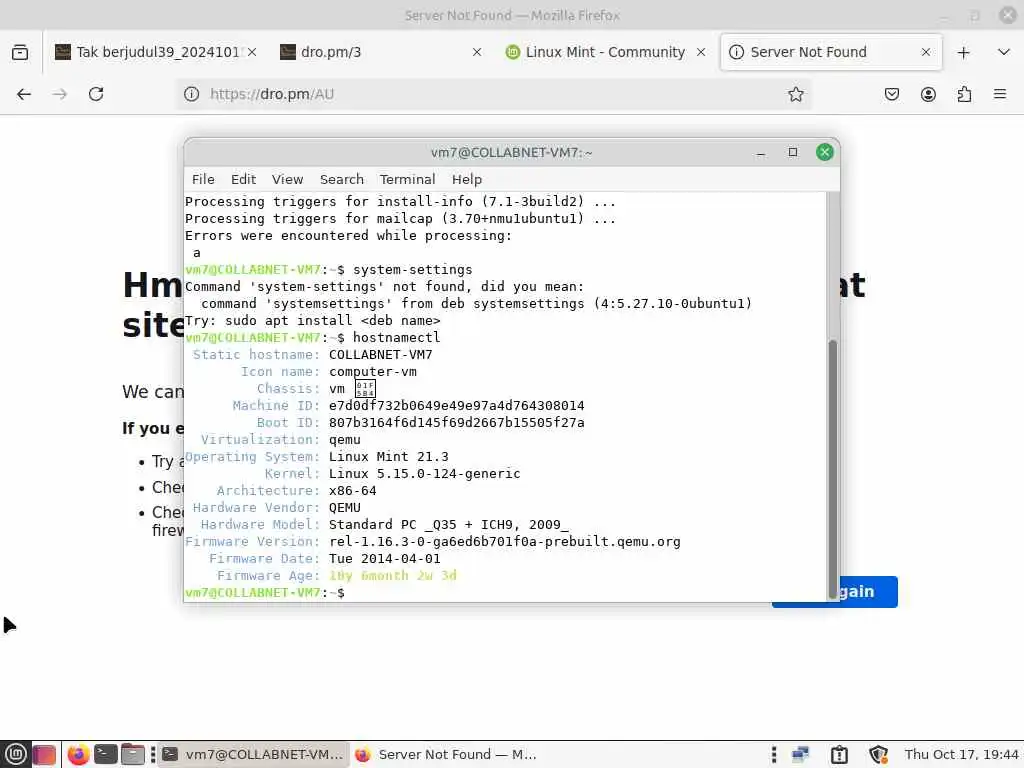
Task: Open new tab with plus button
Action: tap(963, 52)
